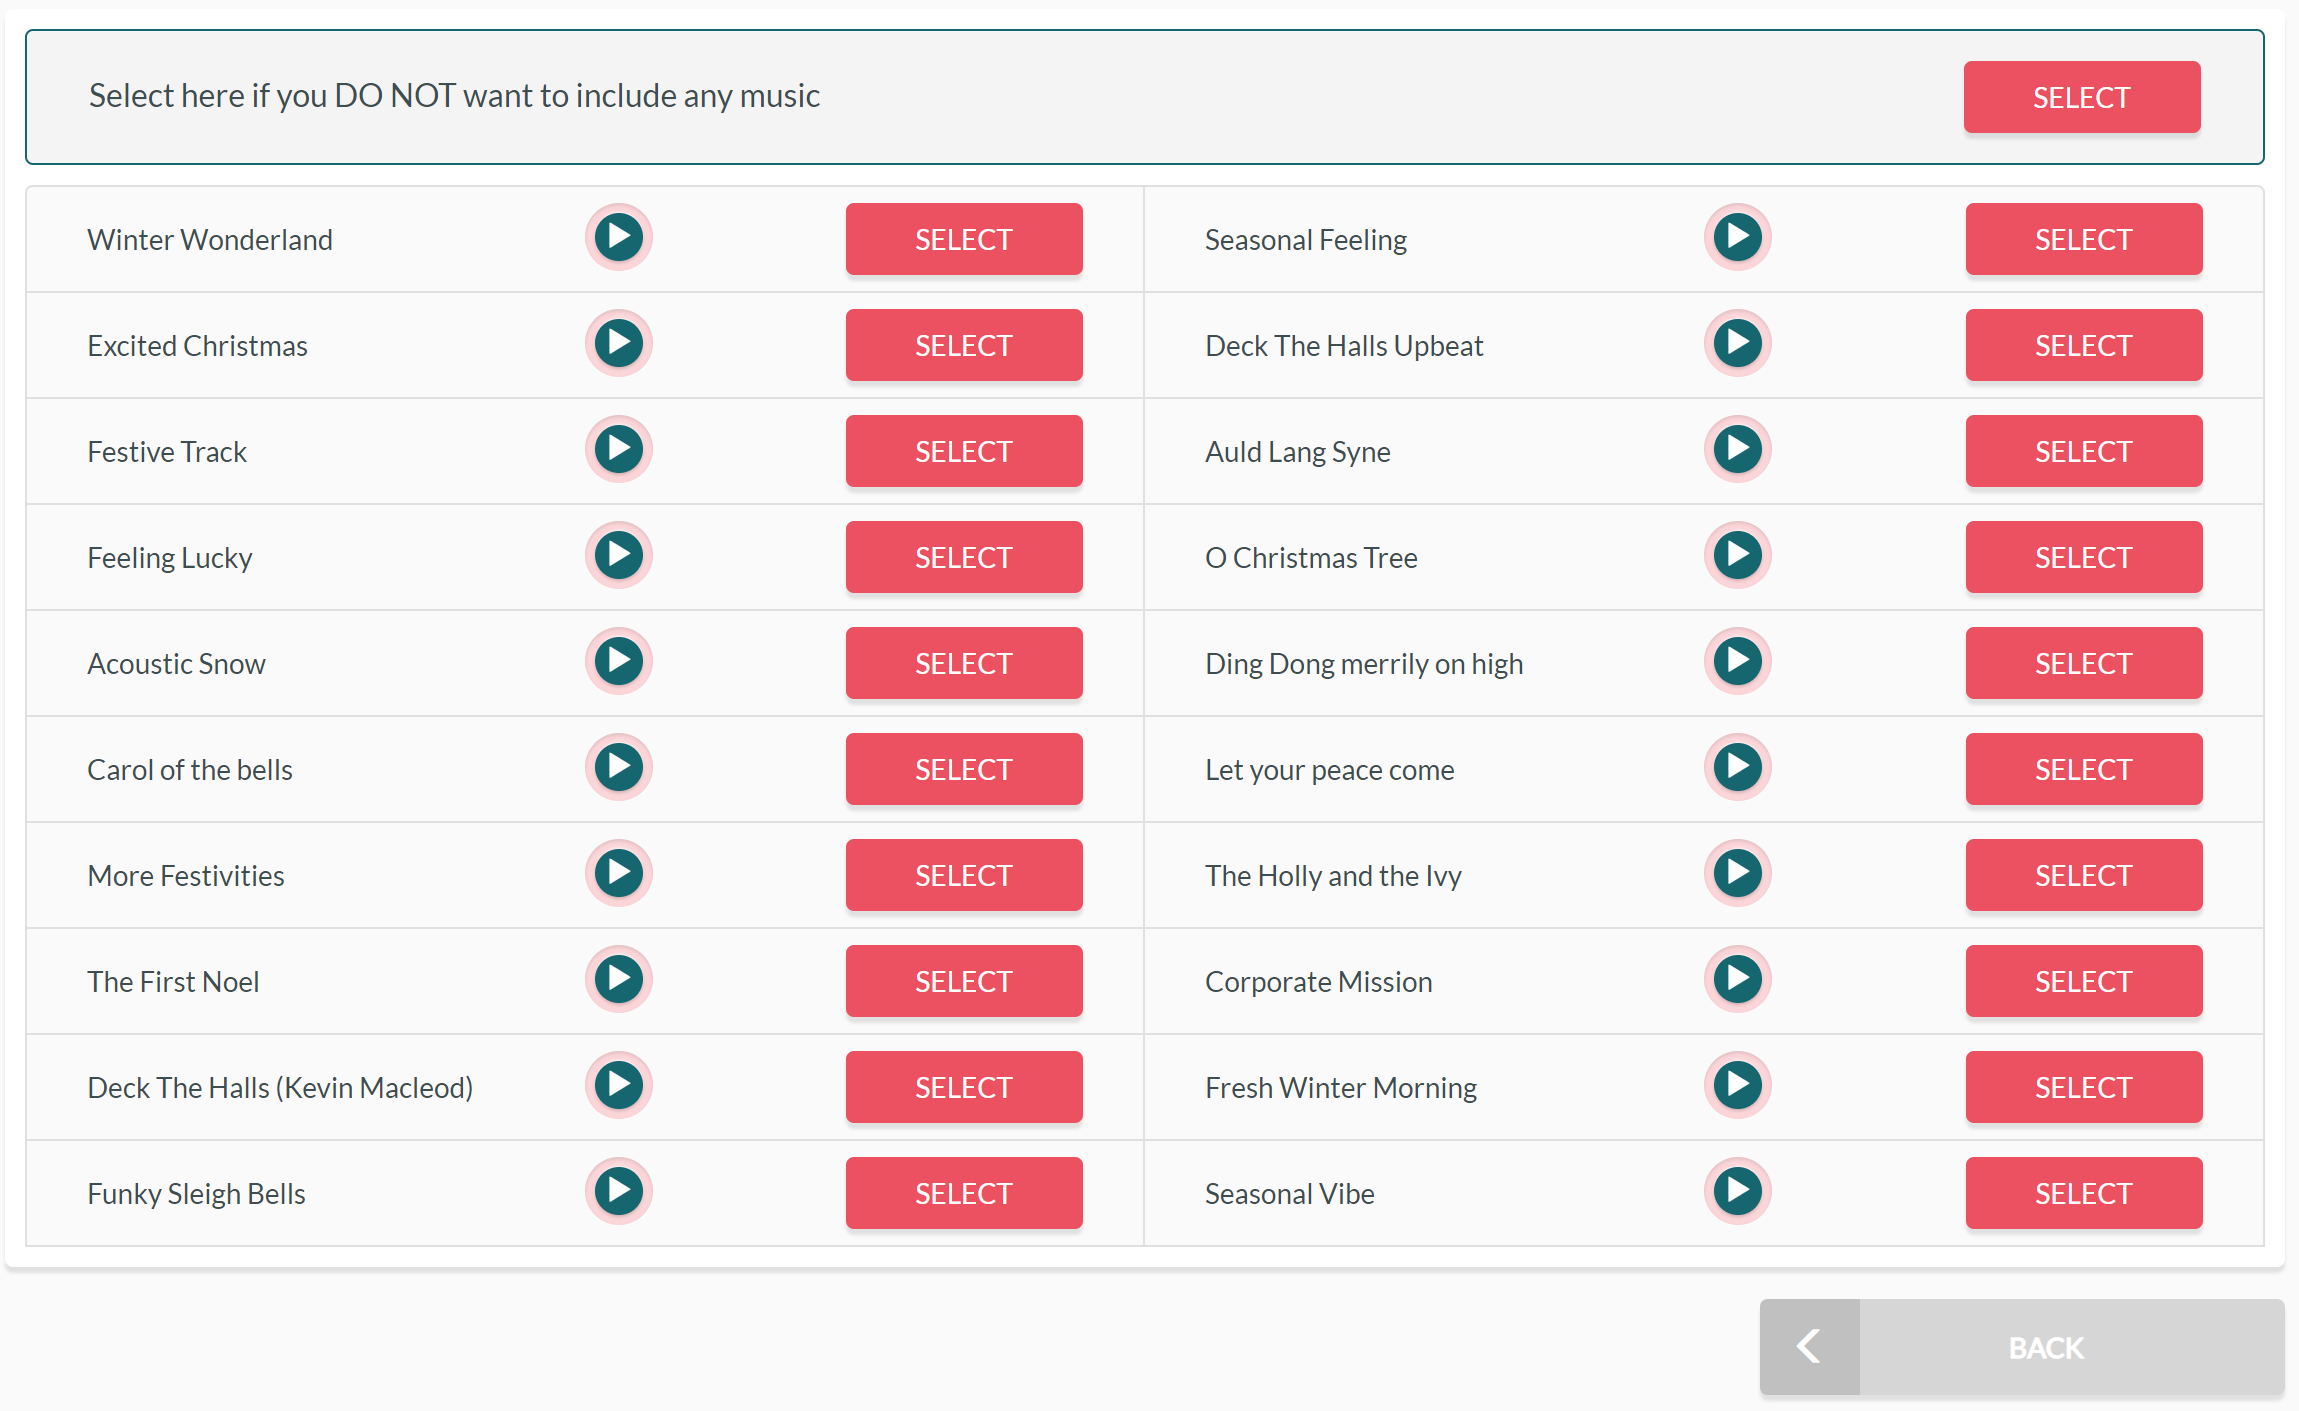2299x1411 pixels.
Task: Click the left chevron beside BACK
Action: [1809, 1347]
